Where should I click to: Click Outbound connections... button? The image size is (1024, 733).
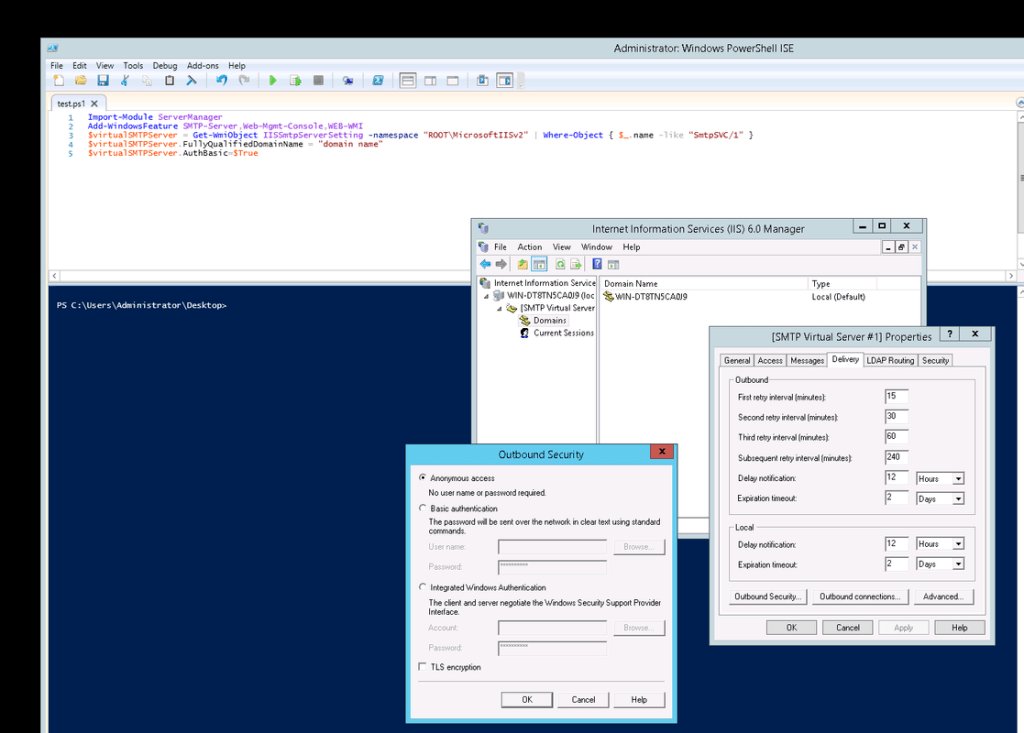pos(859,596)
